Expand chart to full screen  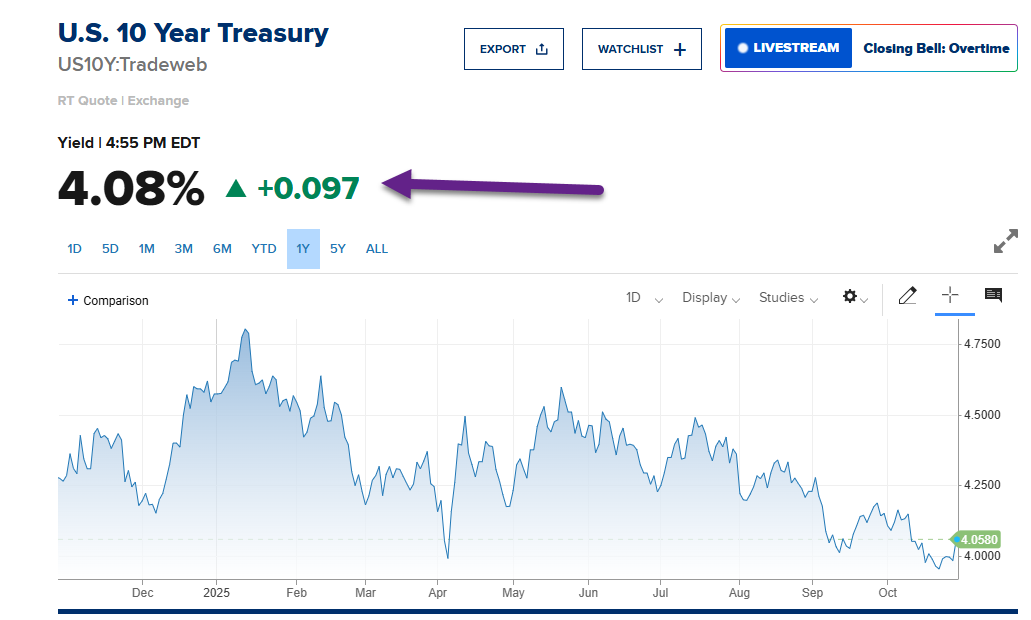(1005, 241)
